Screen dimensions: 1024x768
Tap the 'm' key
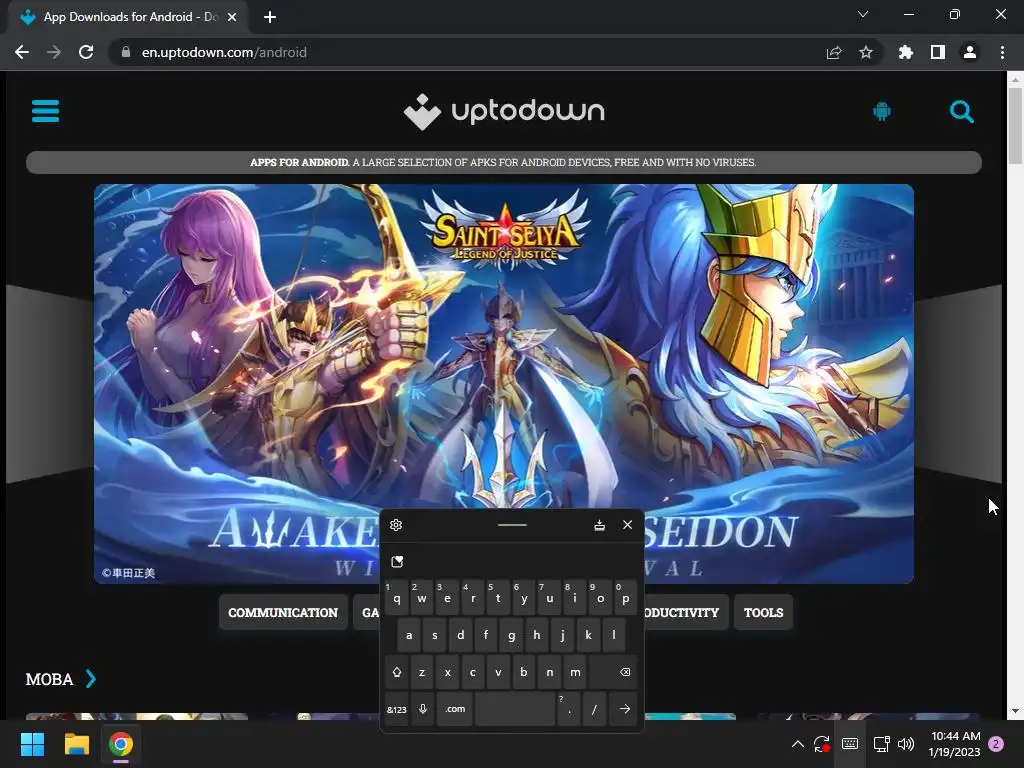pyautogui.click(x=575, y=672)
